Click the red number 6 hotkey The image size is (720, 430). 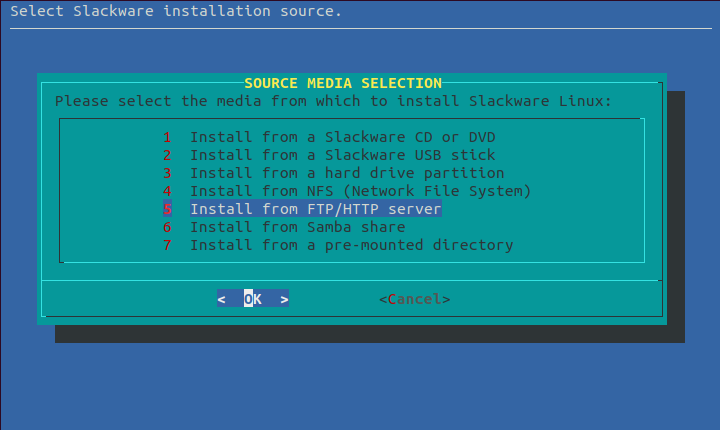168,227
